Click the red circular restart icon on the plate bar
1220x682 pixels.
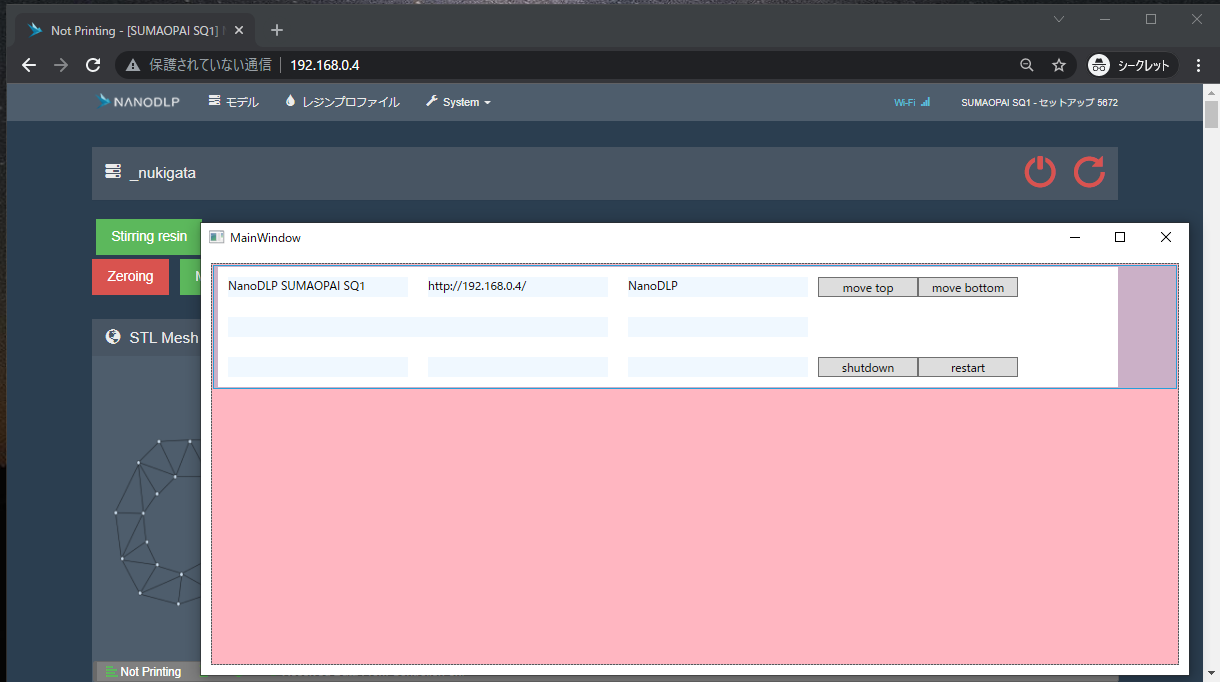coord(1090,172)
